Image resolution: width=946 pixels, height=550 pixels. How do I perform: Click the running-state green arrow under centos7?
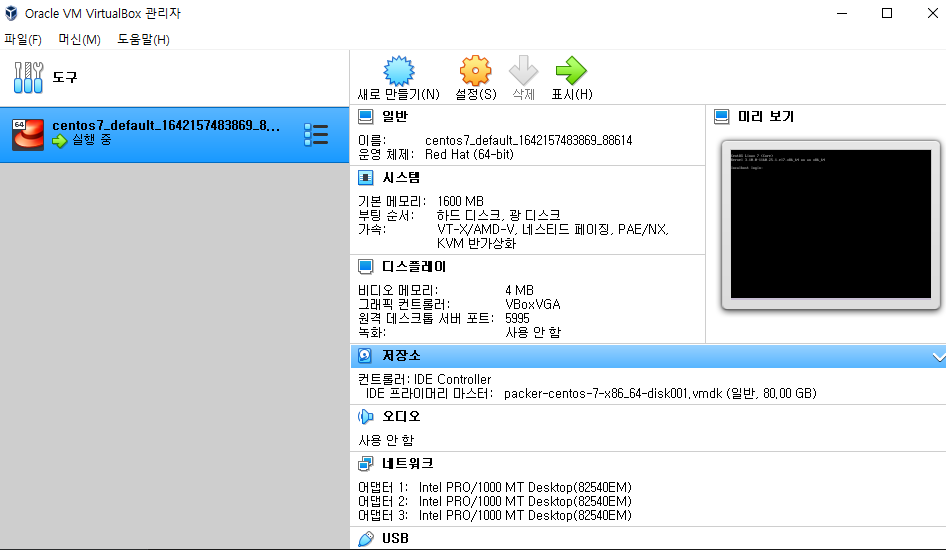59,141
